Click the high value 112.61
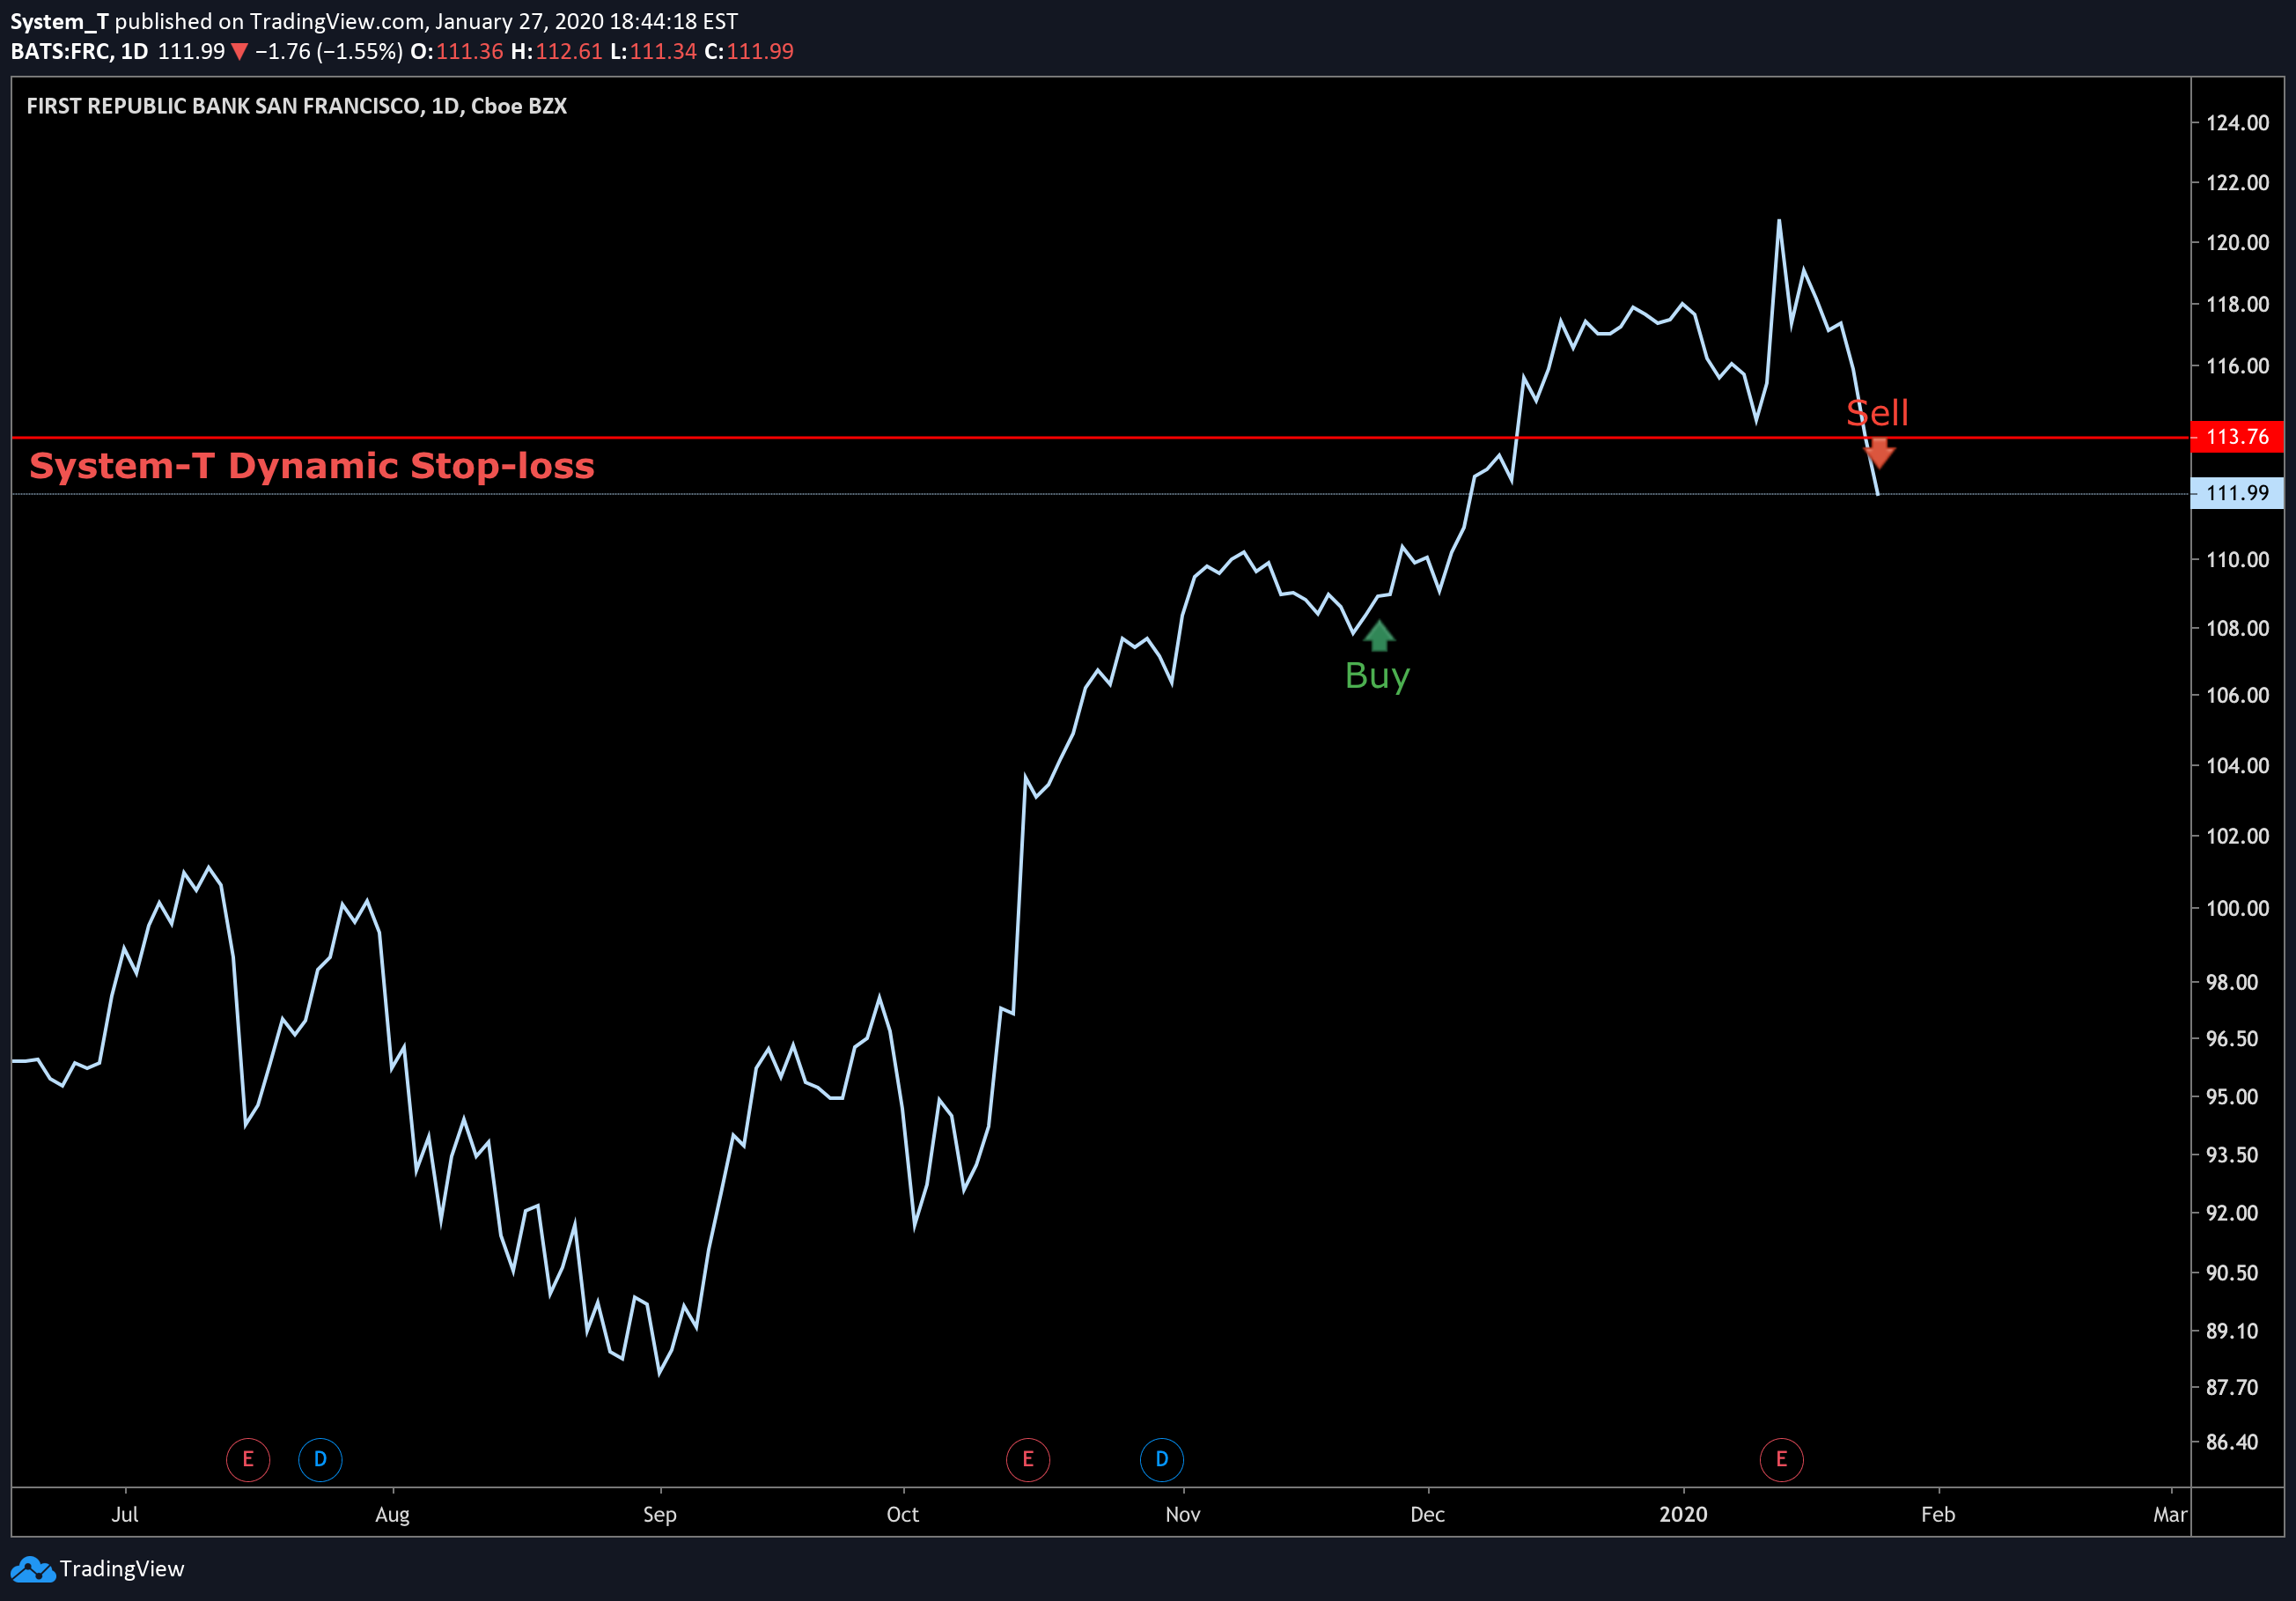The width and height of the screenshot is (2296, 1601). [569, 52]
